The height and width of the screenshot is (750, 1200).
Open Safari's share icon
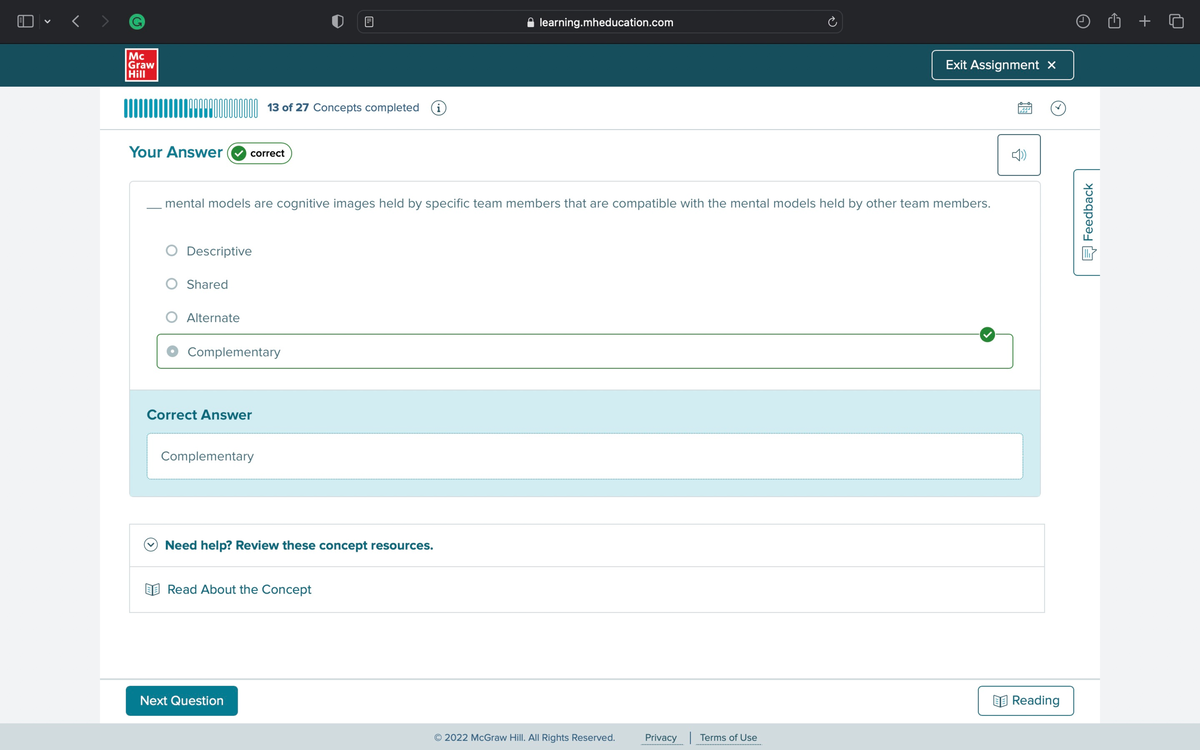(1115, 22)
